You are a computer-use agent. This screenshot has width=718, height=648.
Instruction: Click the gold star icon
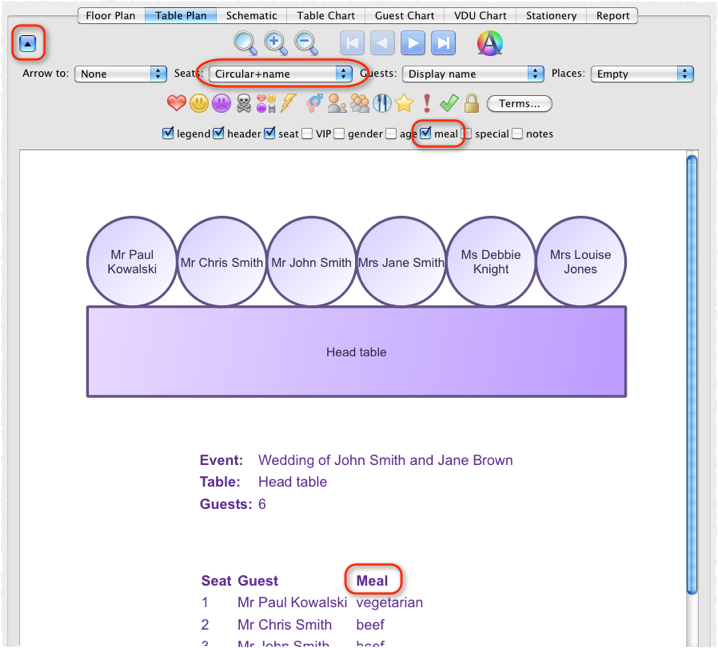(404, 103)
